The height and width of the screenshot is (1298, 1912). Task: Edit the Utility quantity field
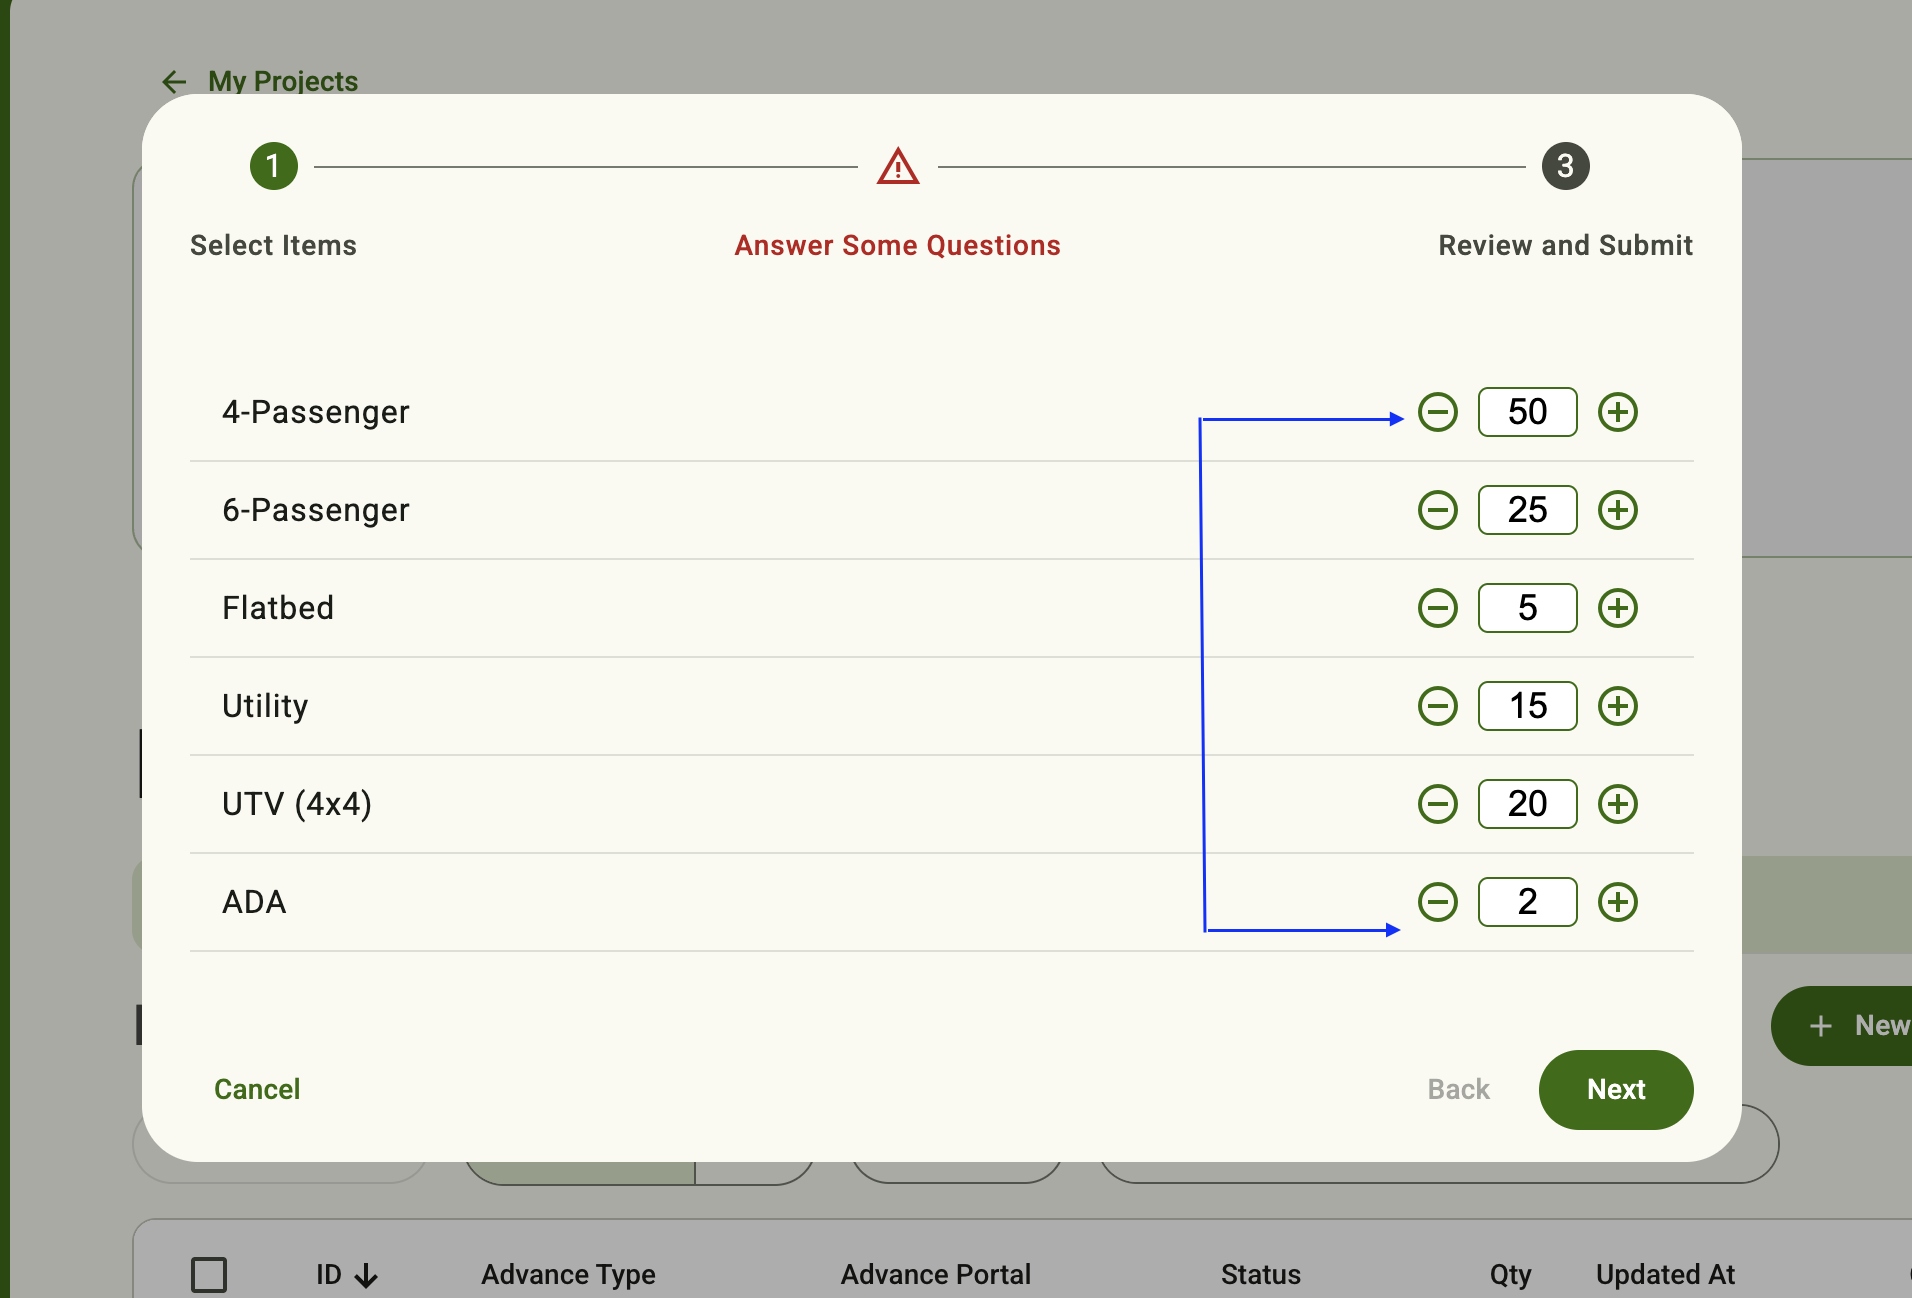[x=1528, y=706]
